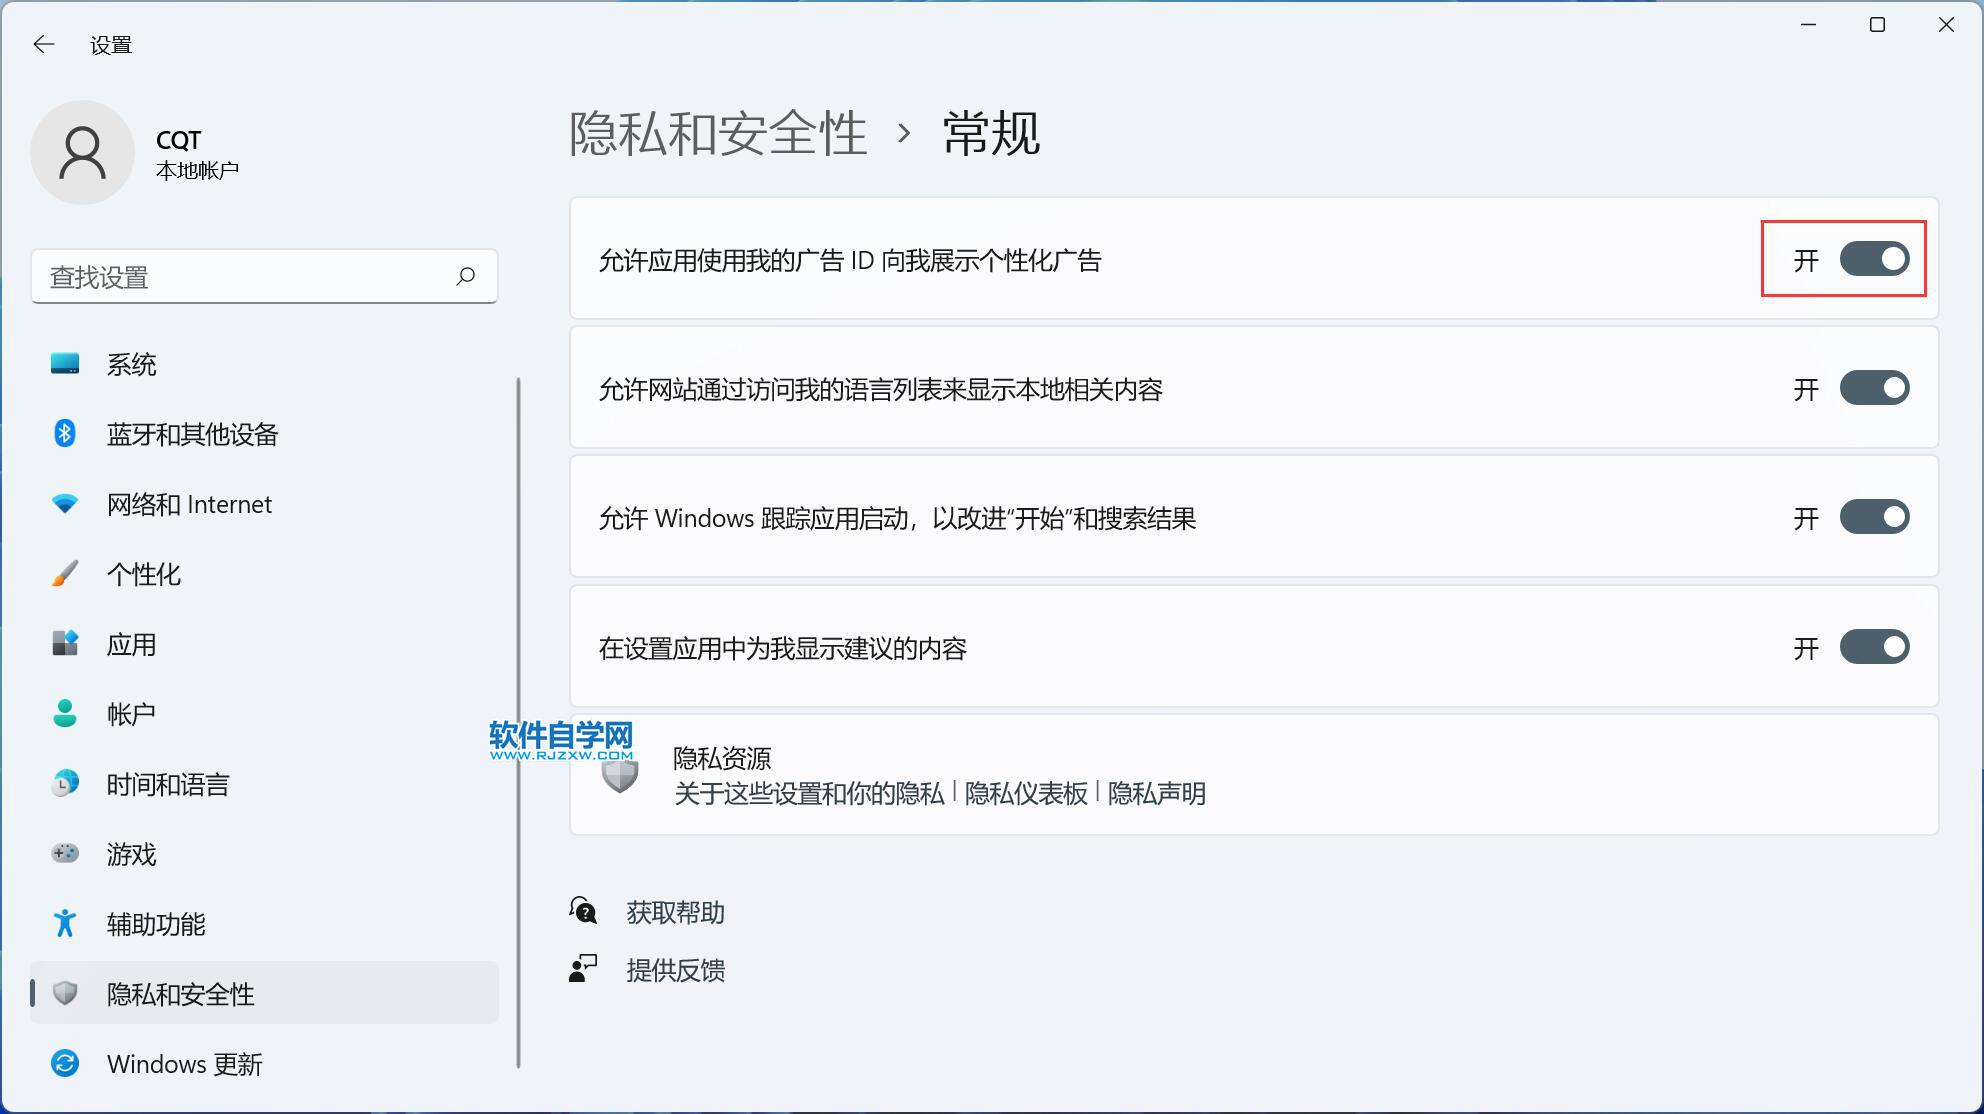Viewport: 1984px width, 1114px height.
Task: Click the search magnifier icon
Action: click(x=465, y=276)
